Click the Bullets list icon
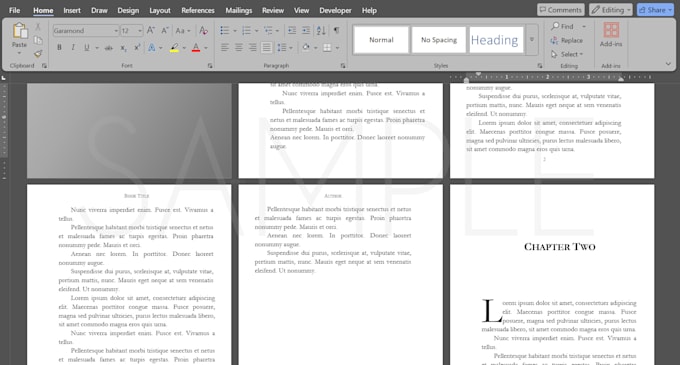Screen dimensions: 680x365 point(225,30)
